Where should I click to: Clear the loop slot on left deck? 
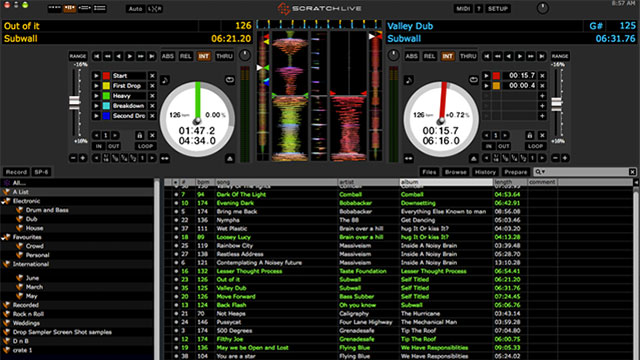[152, 135]
